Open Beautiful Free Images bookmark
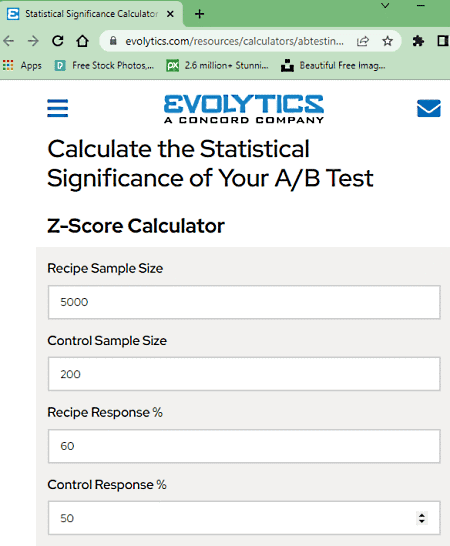 (333, 65)
